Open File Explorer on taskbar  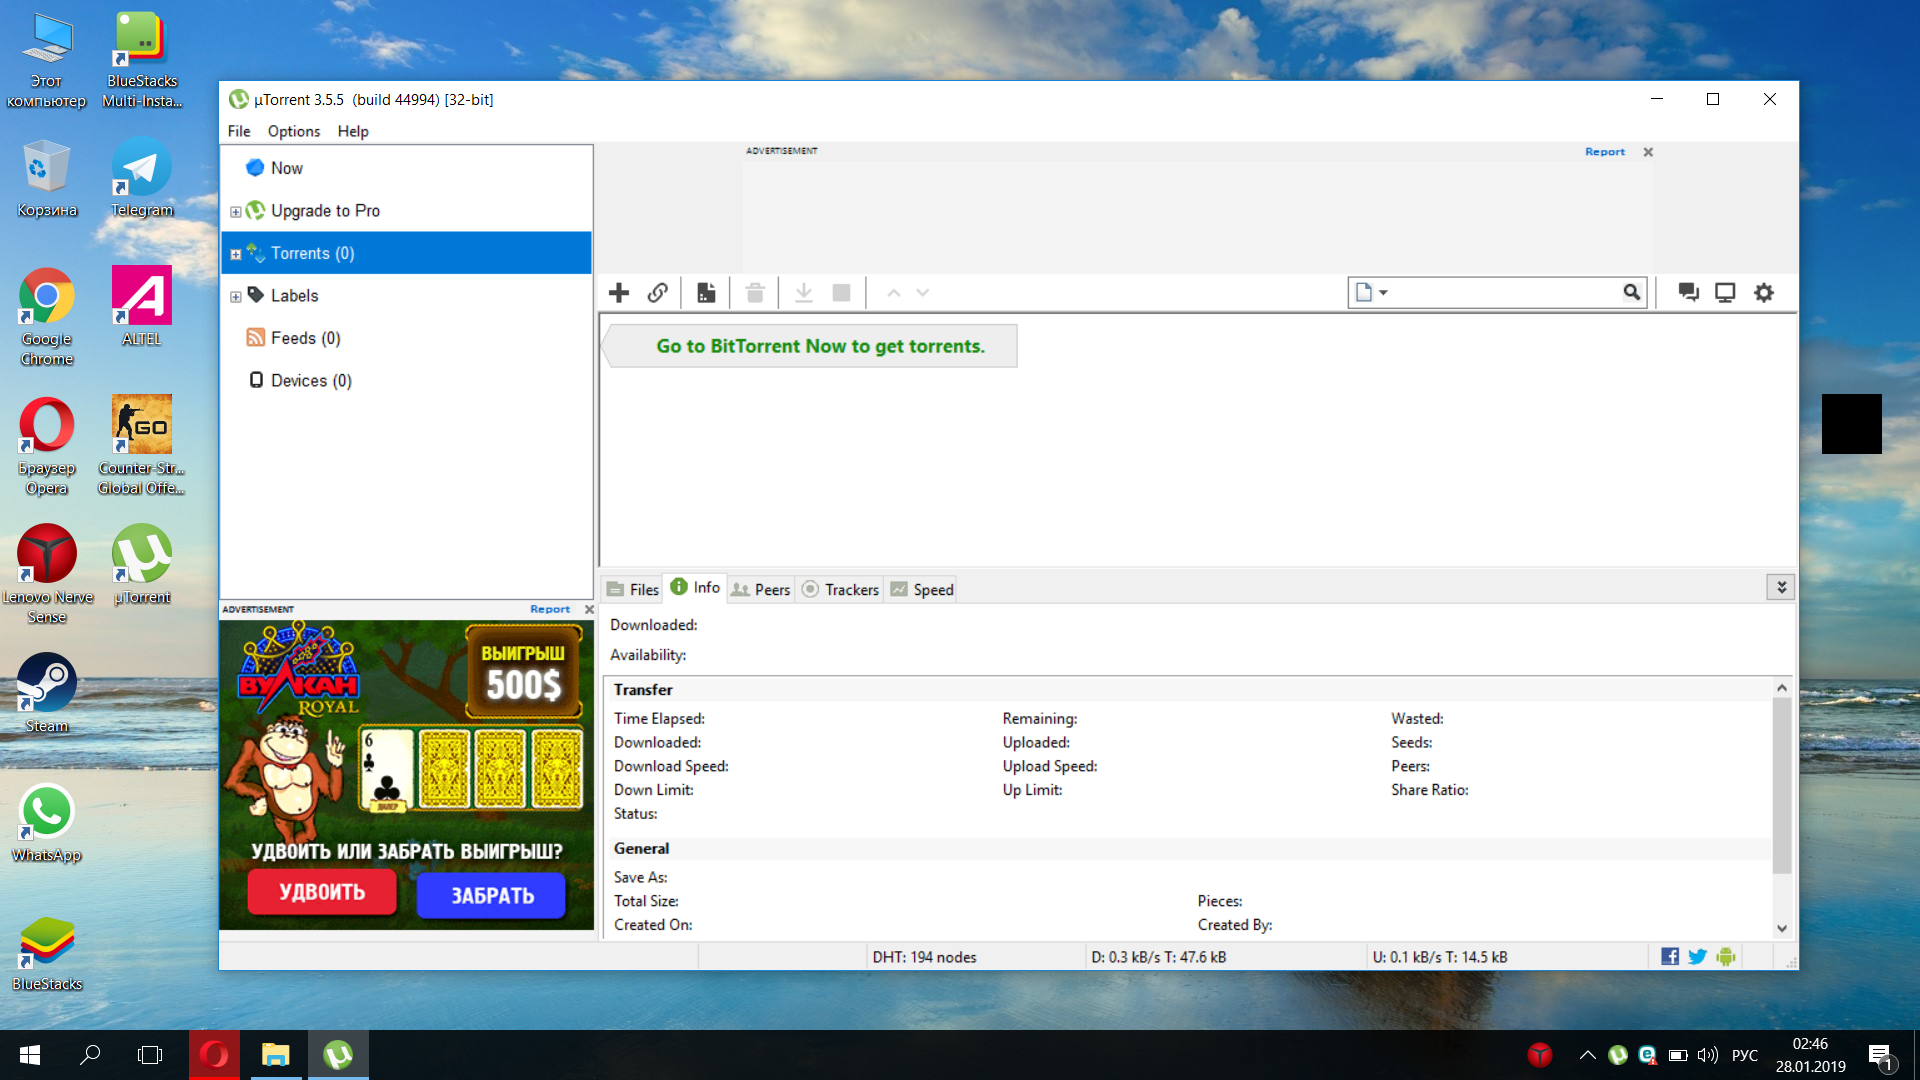(275, 1055)
